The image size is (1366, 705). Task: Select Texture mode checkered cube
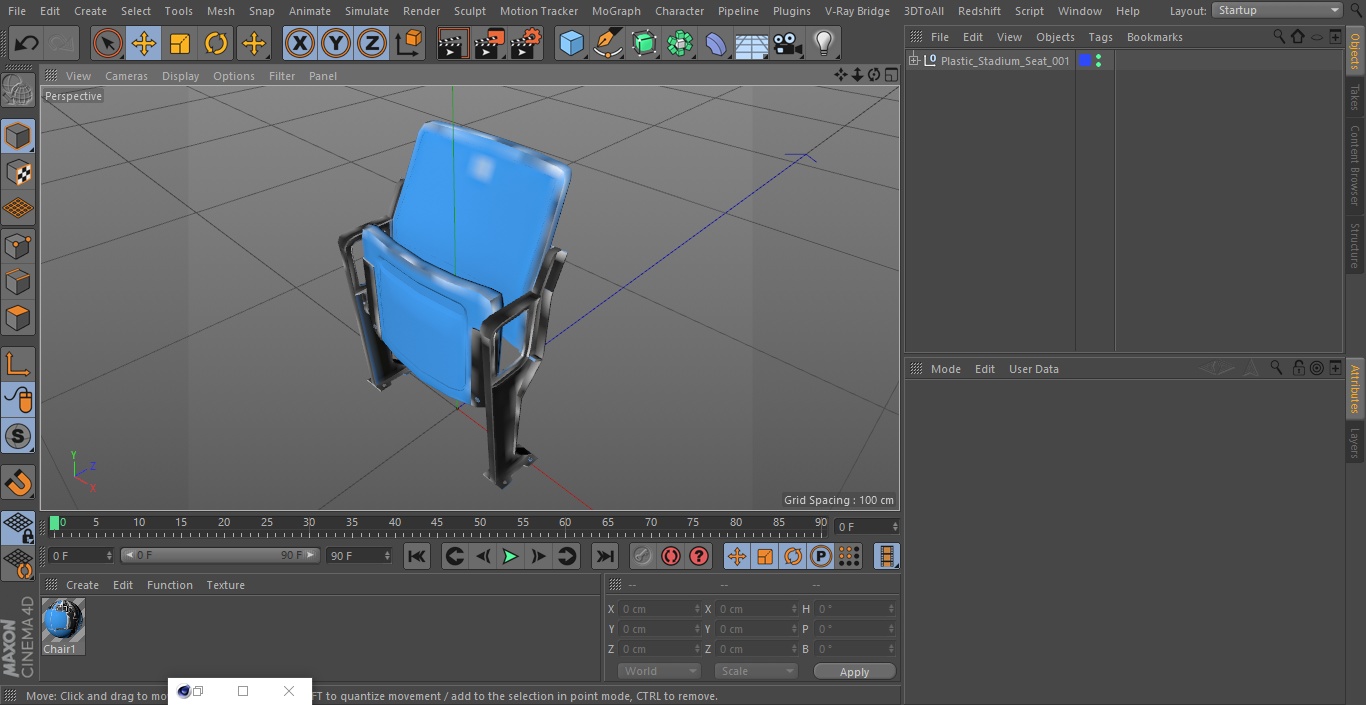coord(18,172)
